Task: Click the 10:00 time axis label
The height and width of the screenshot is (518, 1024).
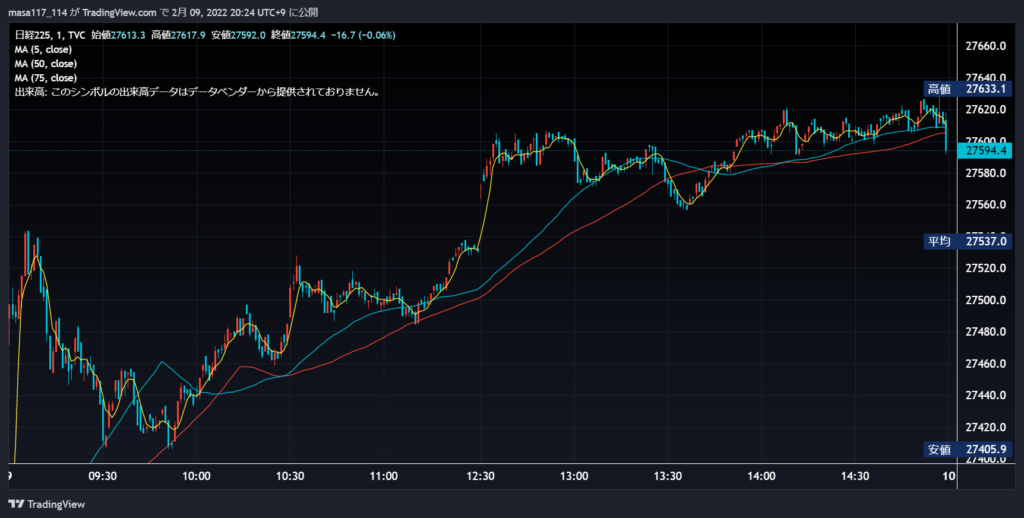Action: click(x=197, y=476)
